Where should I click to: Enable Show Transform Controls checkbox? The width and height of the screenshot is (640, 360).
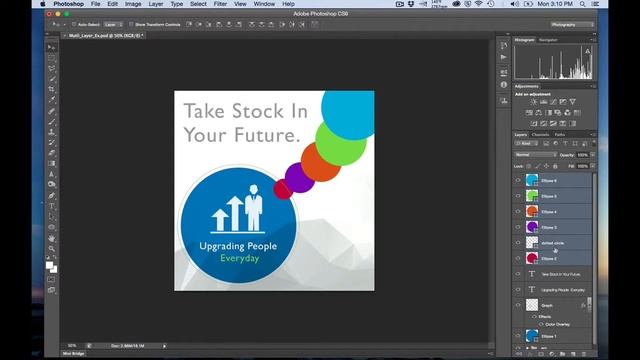point(131,24)
